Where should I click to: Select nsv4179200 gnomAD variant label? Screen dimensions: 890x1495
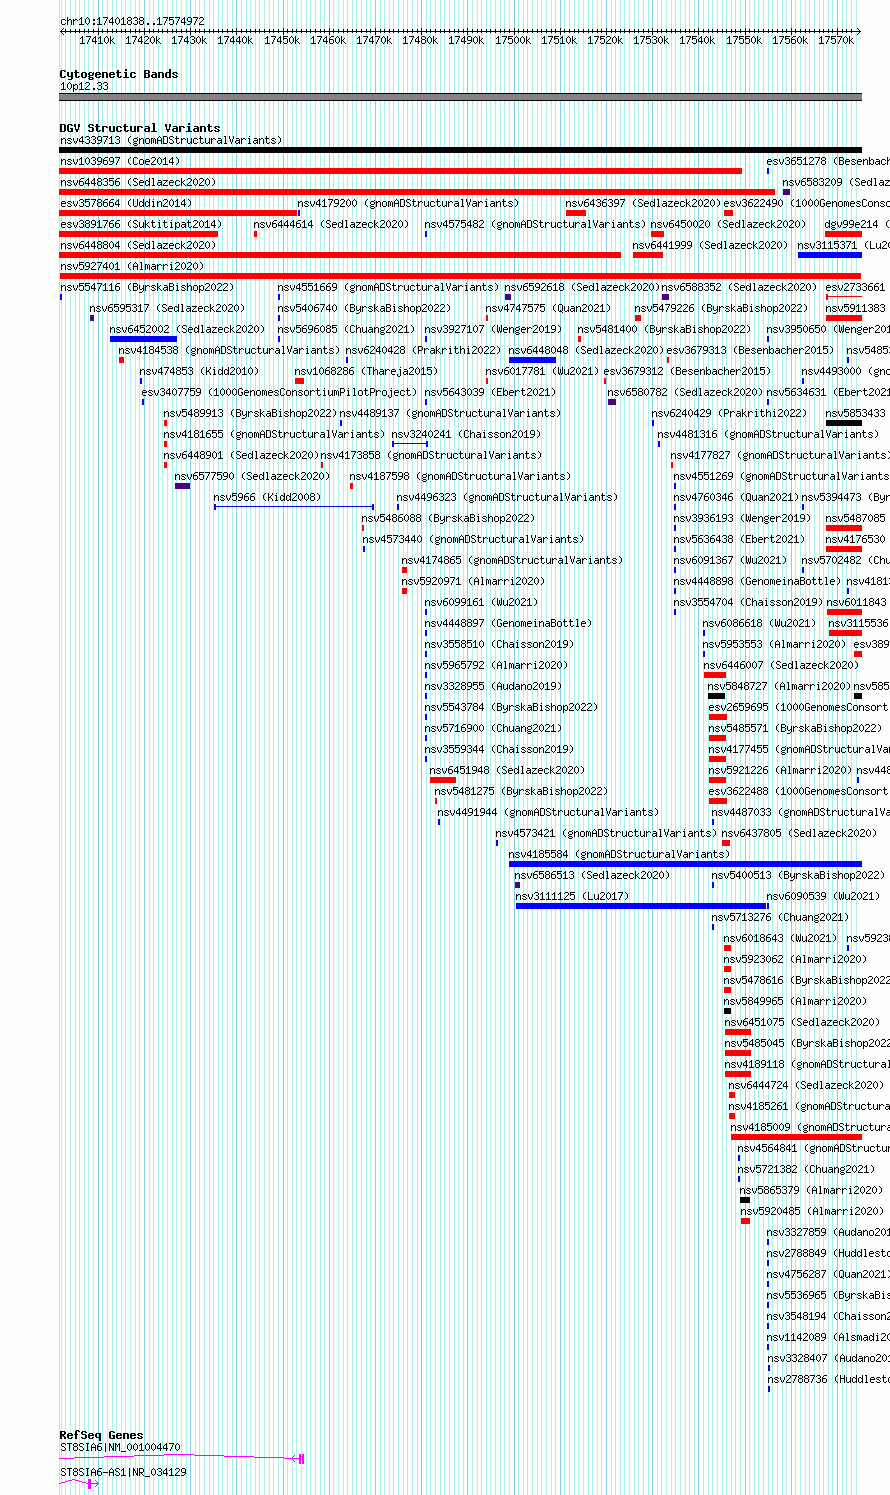408,203
